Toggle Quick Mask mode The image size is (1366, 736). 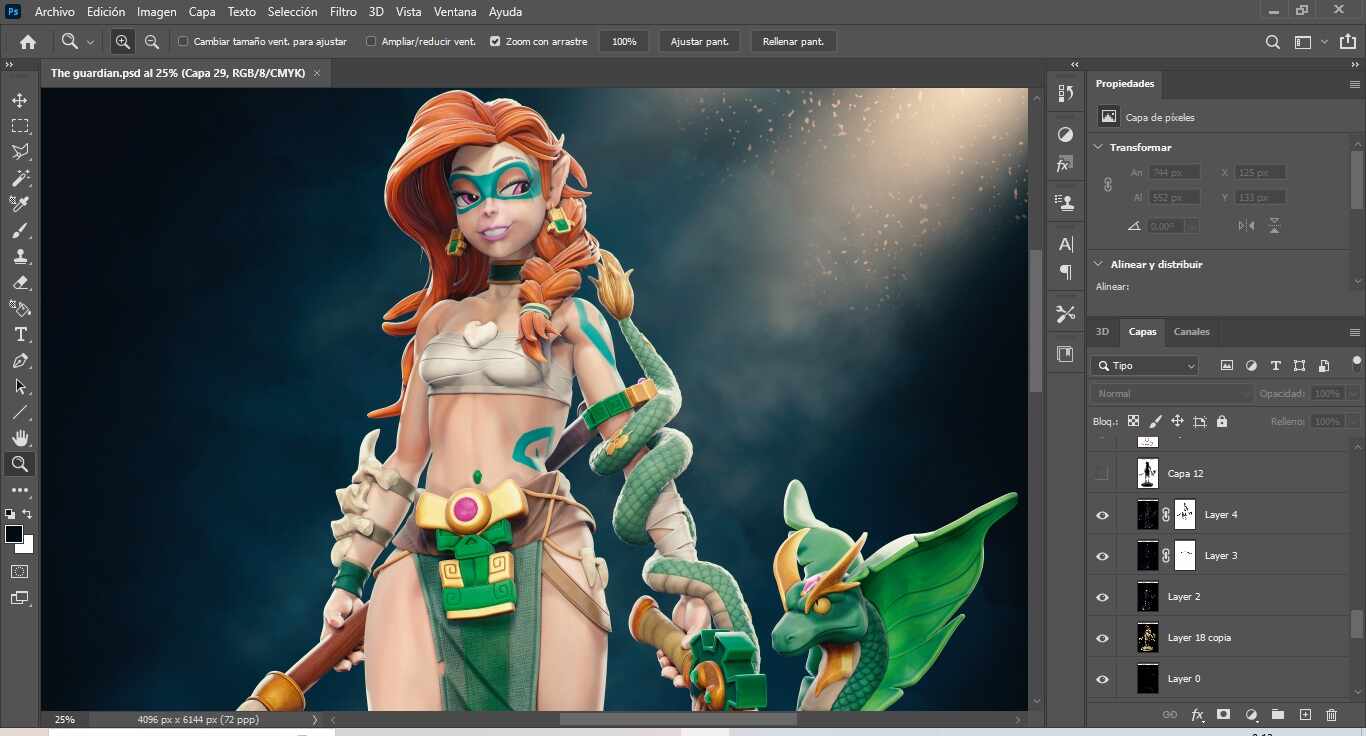click(20, 572)
